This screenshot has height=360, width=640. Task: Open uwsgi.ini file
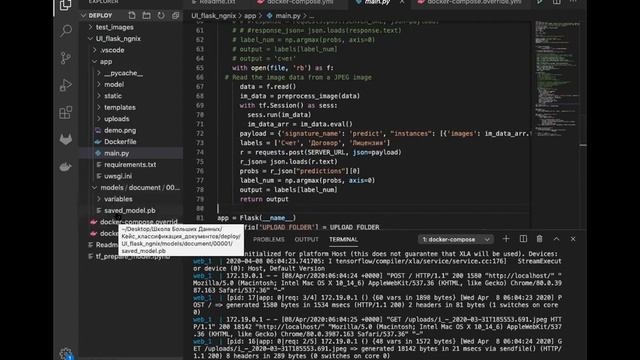tap(118, 176)
